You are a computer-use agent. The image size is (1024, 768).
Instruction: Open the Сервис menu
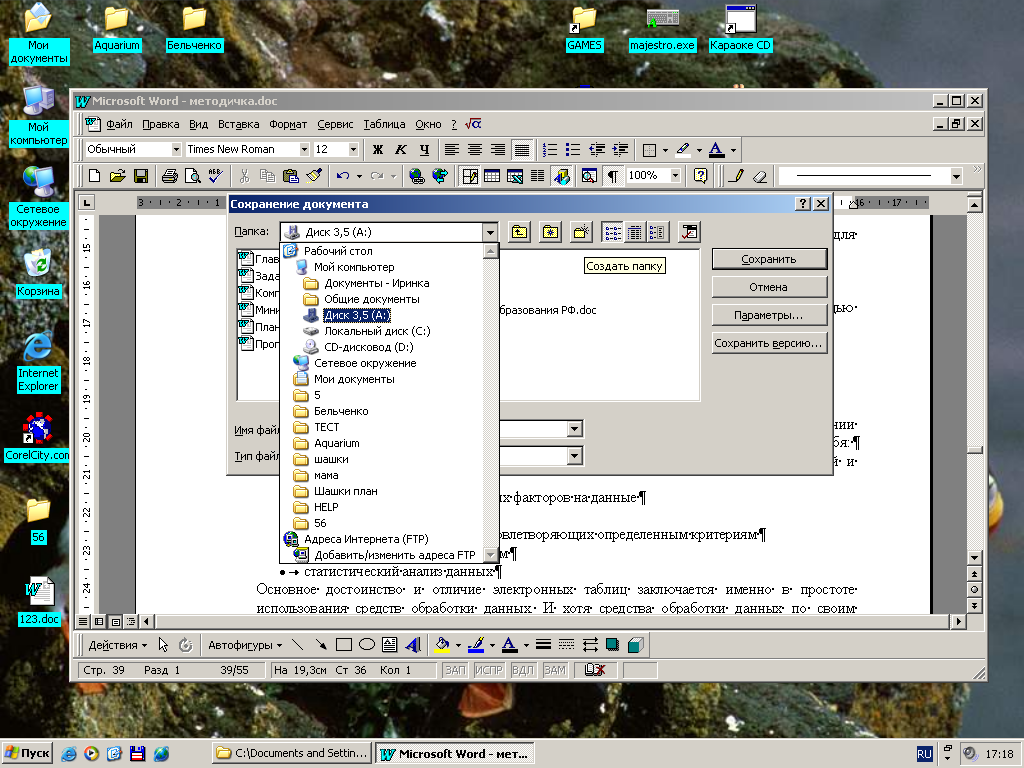click(335, 124)
